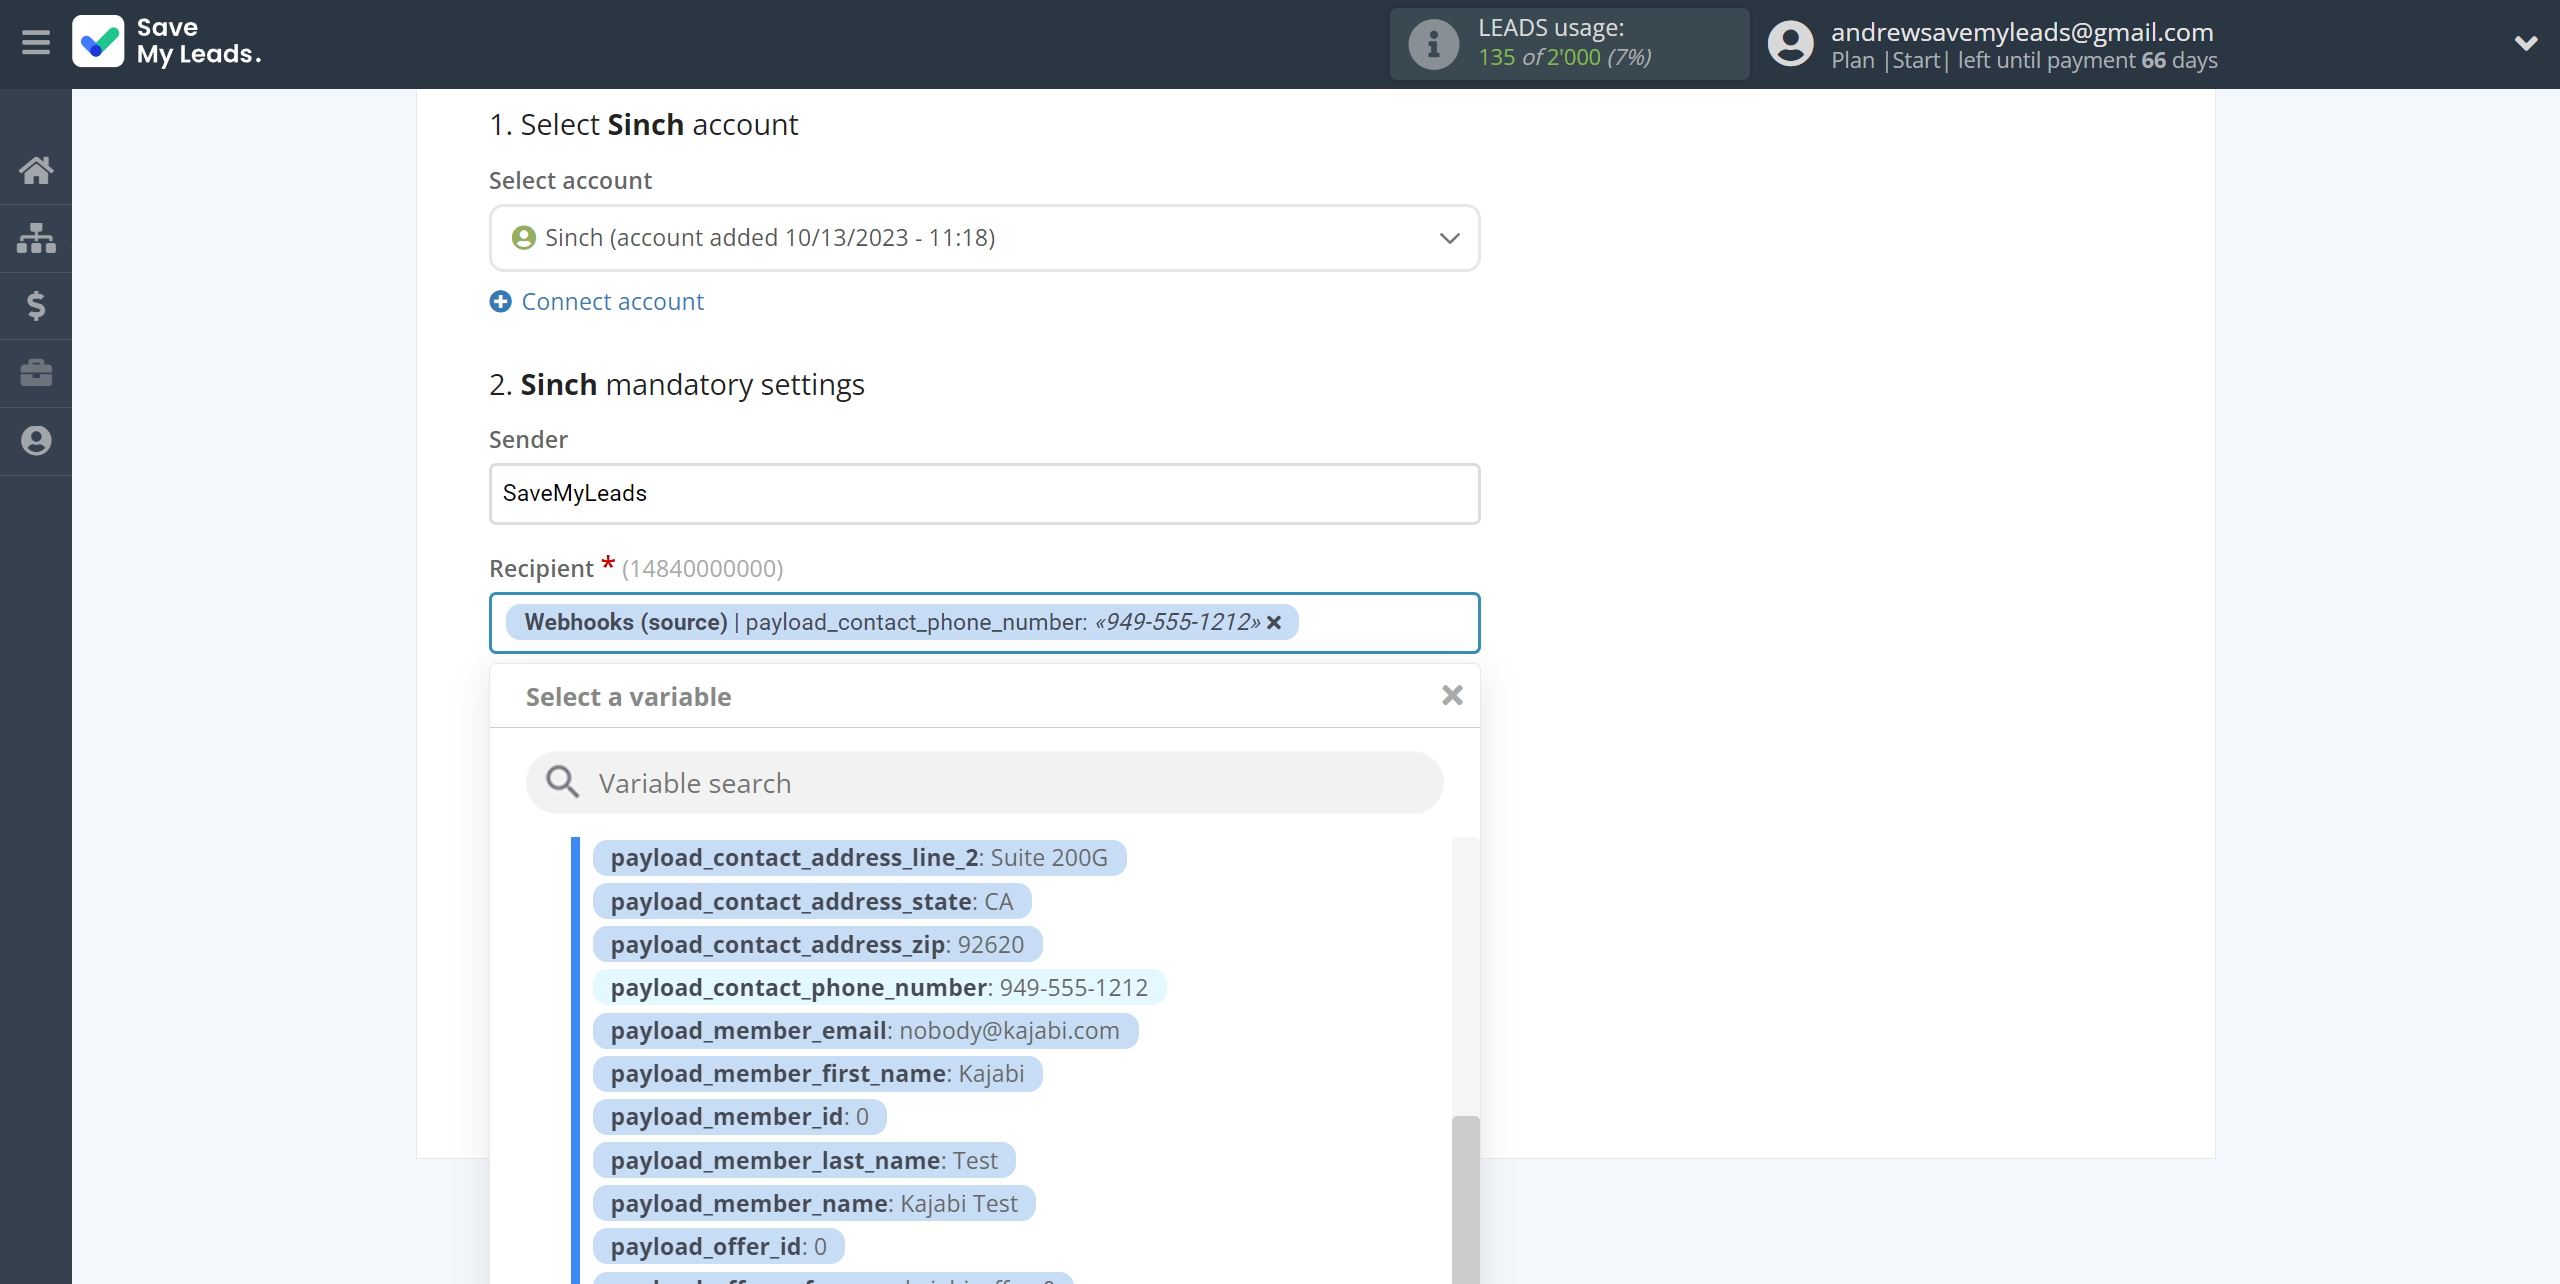Click the Connect account link

click(612, 302)
